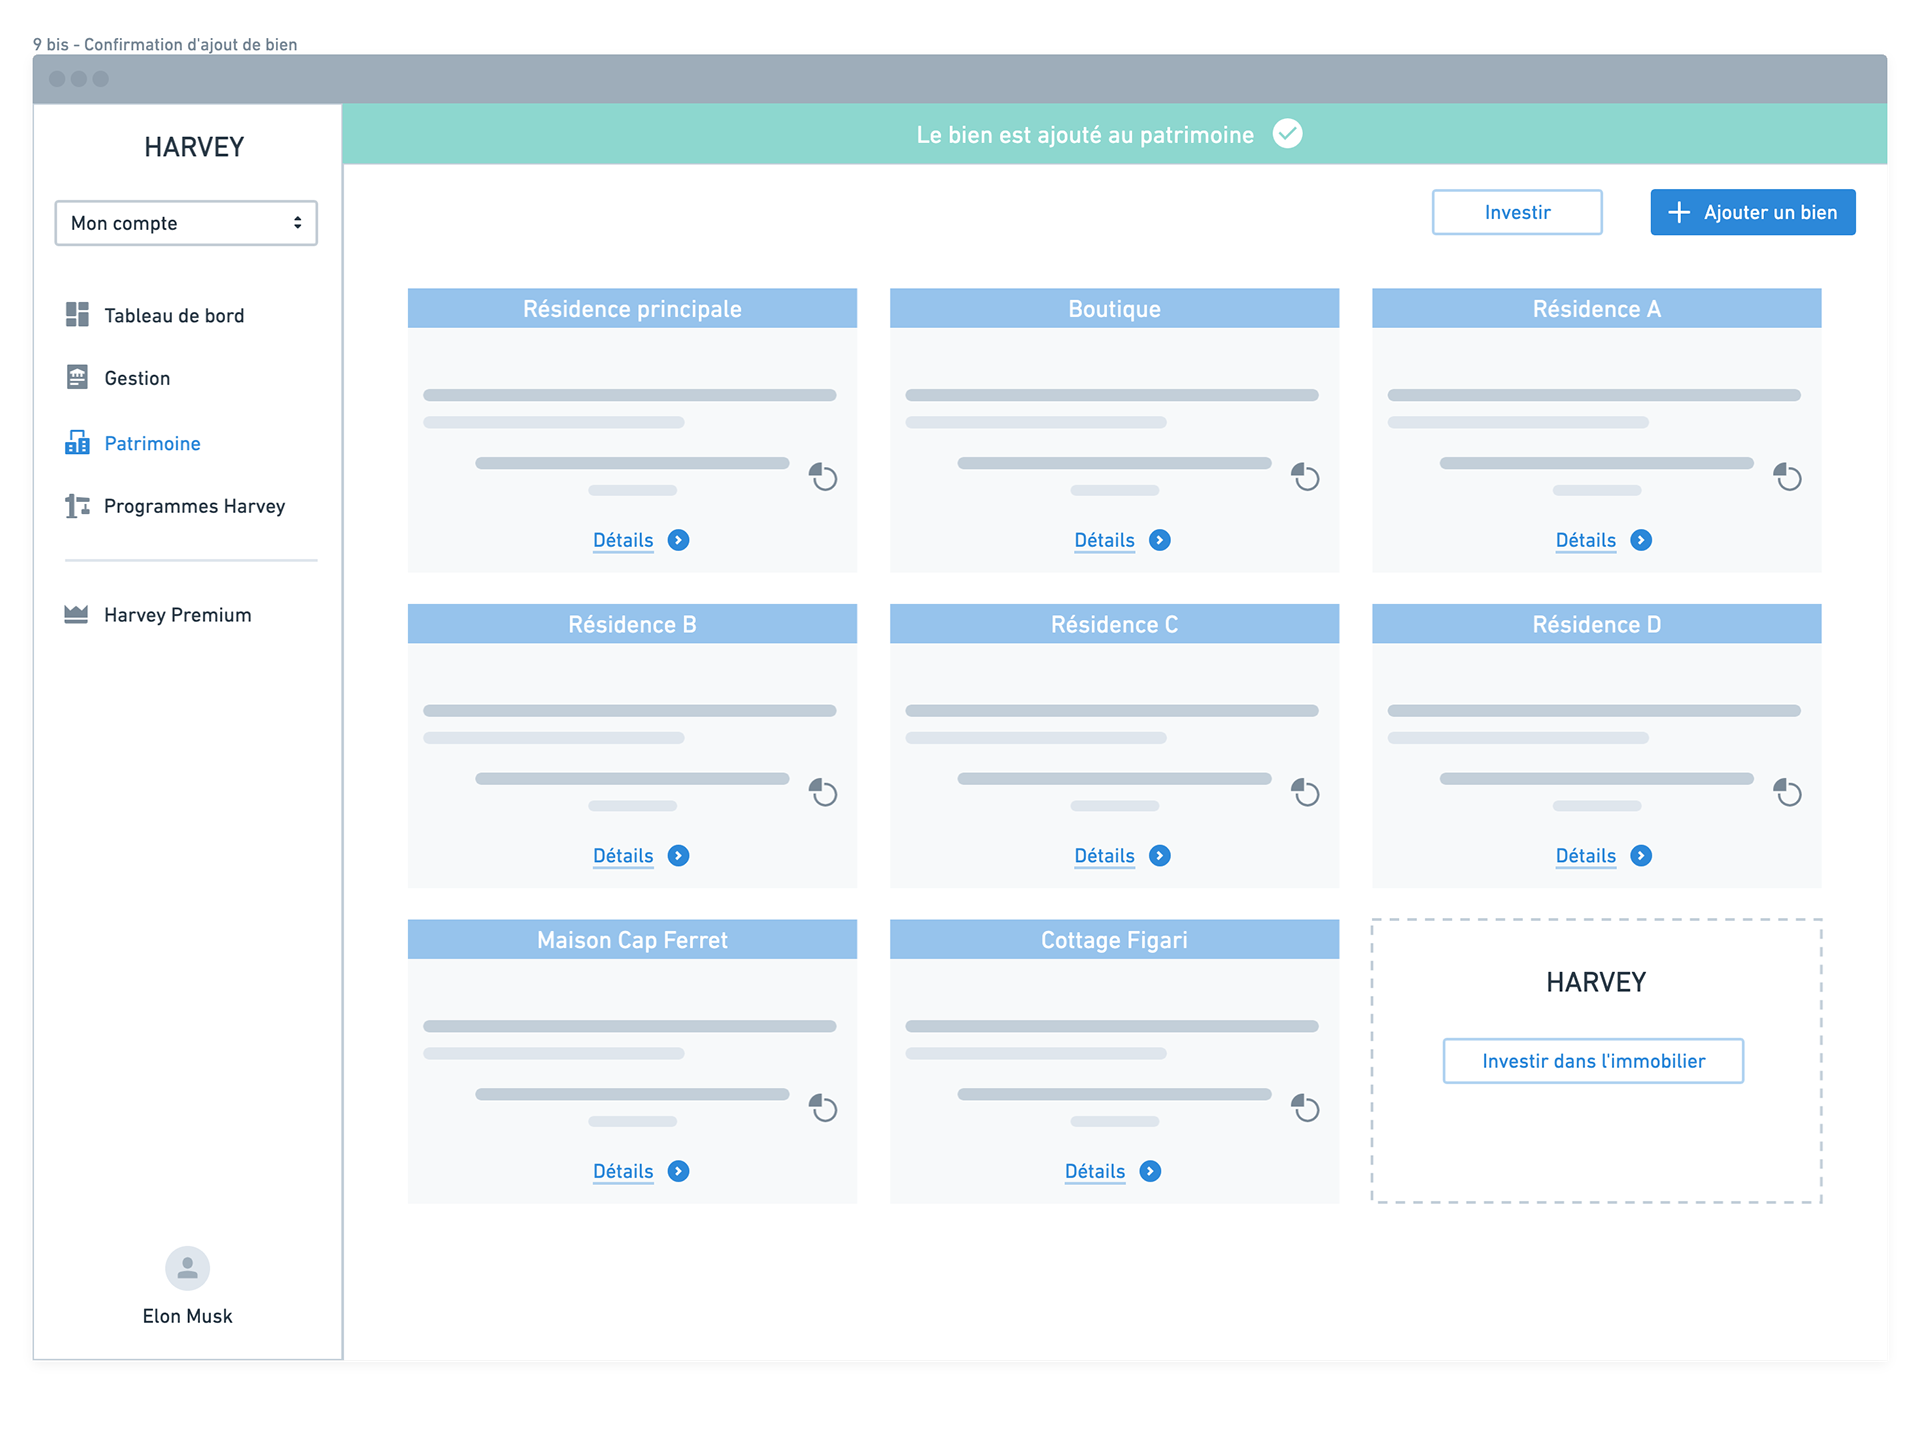
Task: Open Détails link of Cottage Figari
Action: 1095,1171
